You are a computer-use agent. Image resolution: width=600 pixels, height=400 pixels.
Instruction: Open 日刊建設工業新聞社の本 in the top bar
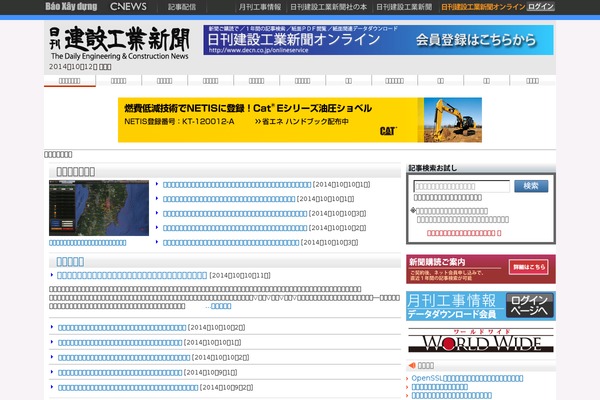point(328,7)
